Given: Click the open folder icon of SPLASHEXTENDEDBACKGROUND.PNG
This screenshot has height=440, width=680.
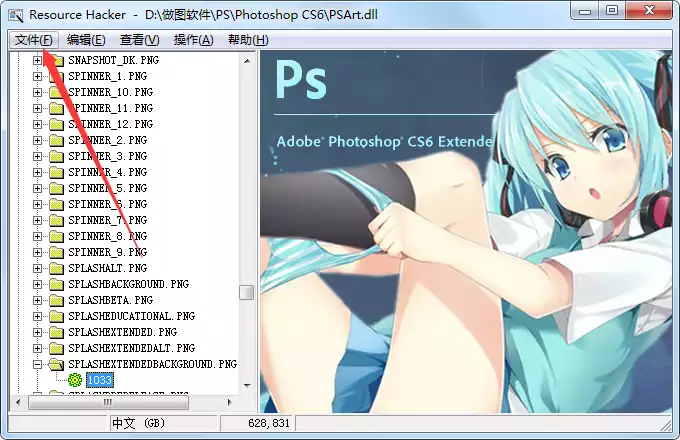Looking at the screenshot, I should point(56,365).
